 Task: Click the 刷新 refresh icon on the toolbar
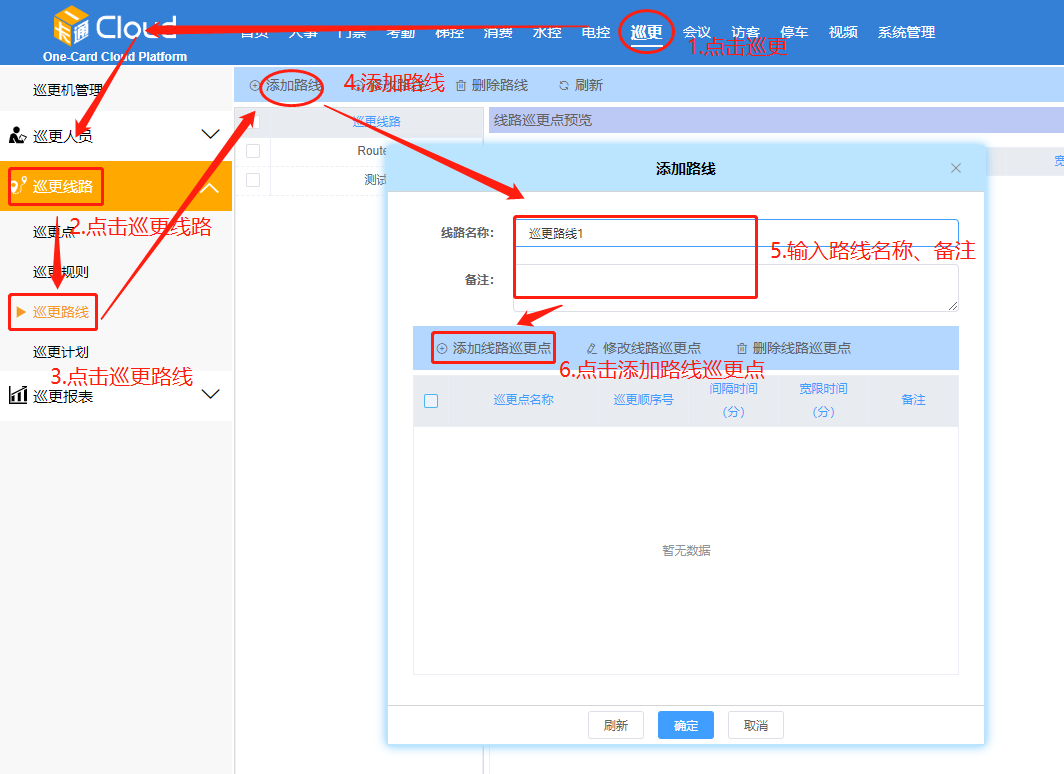tap(562, 85)
